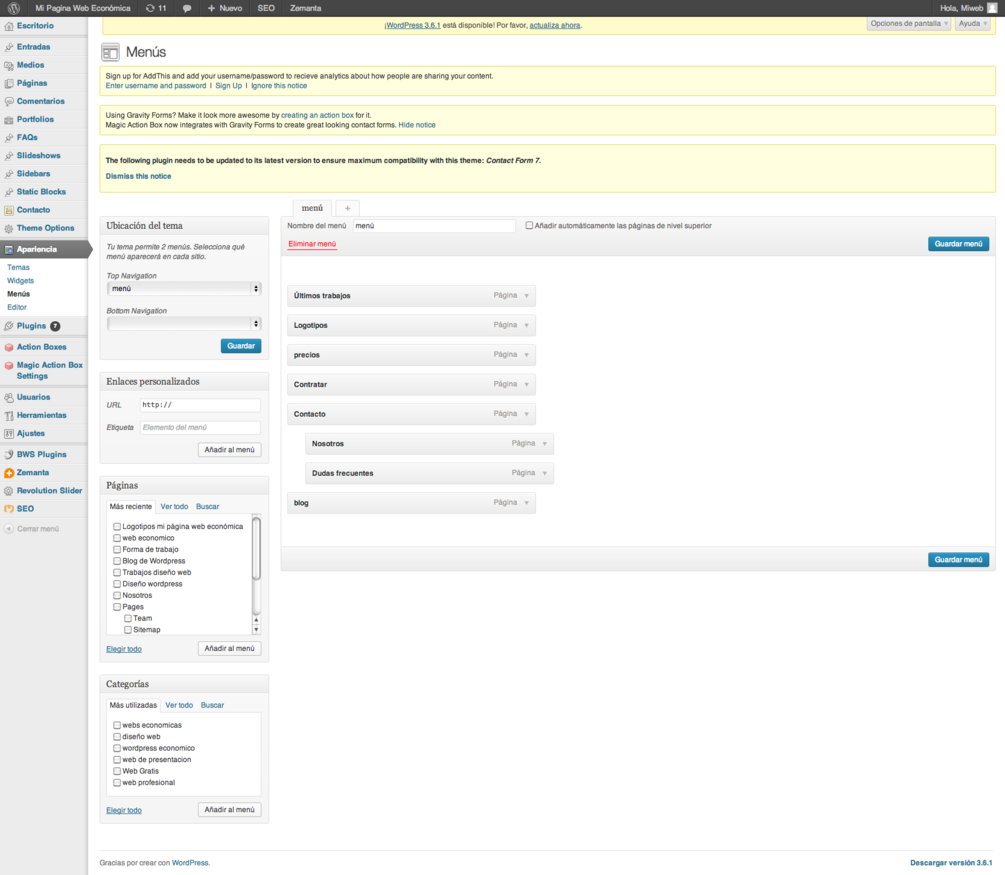Expand the 'Últimos trabajos' menu item arrow
Screen dimensions: 1005x875
527,296
